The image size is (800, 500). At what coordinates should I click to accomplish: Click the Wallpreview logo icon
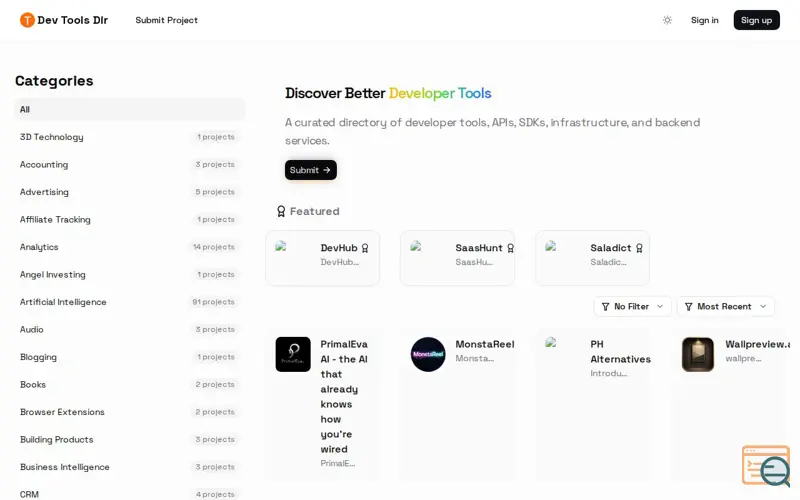click(698, 354)
